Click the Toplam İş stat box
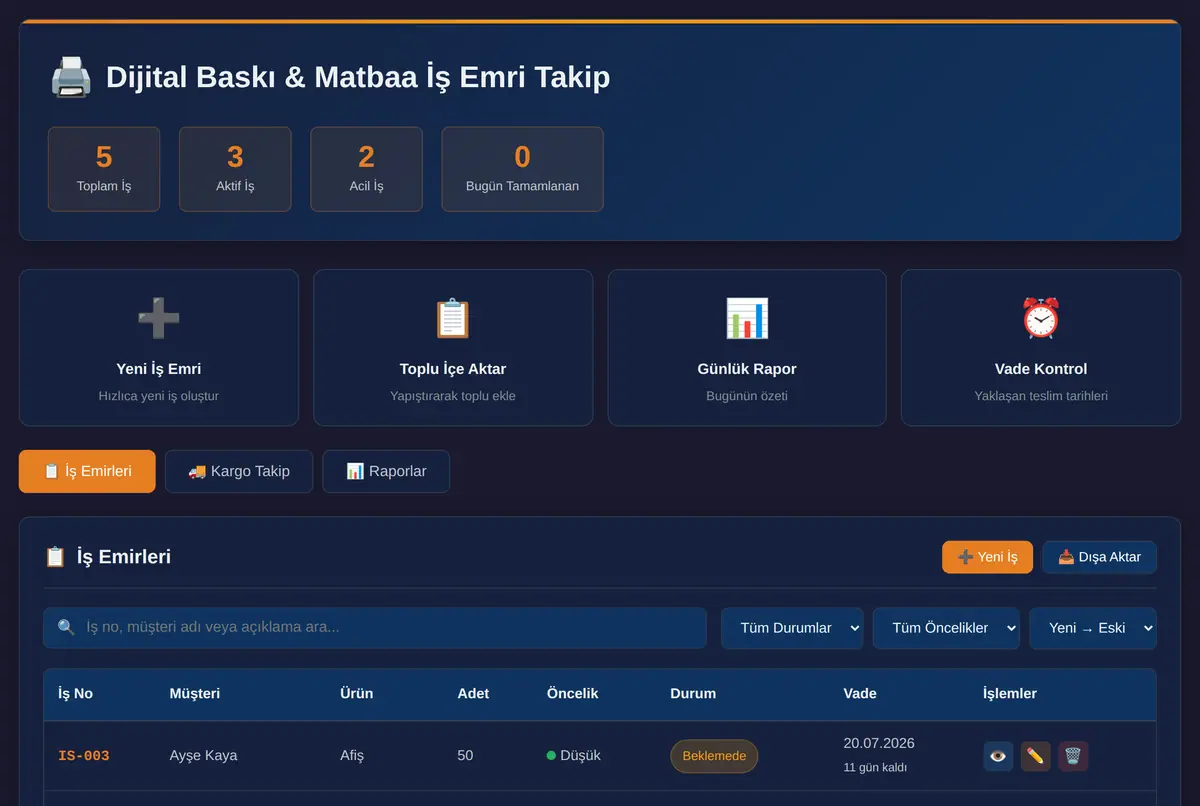Screen dimensions: 1200x806 (x=104, y=169)
